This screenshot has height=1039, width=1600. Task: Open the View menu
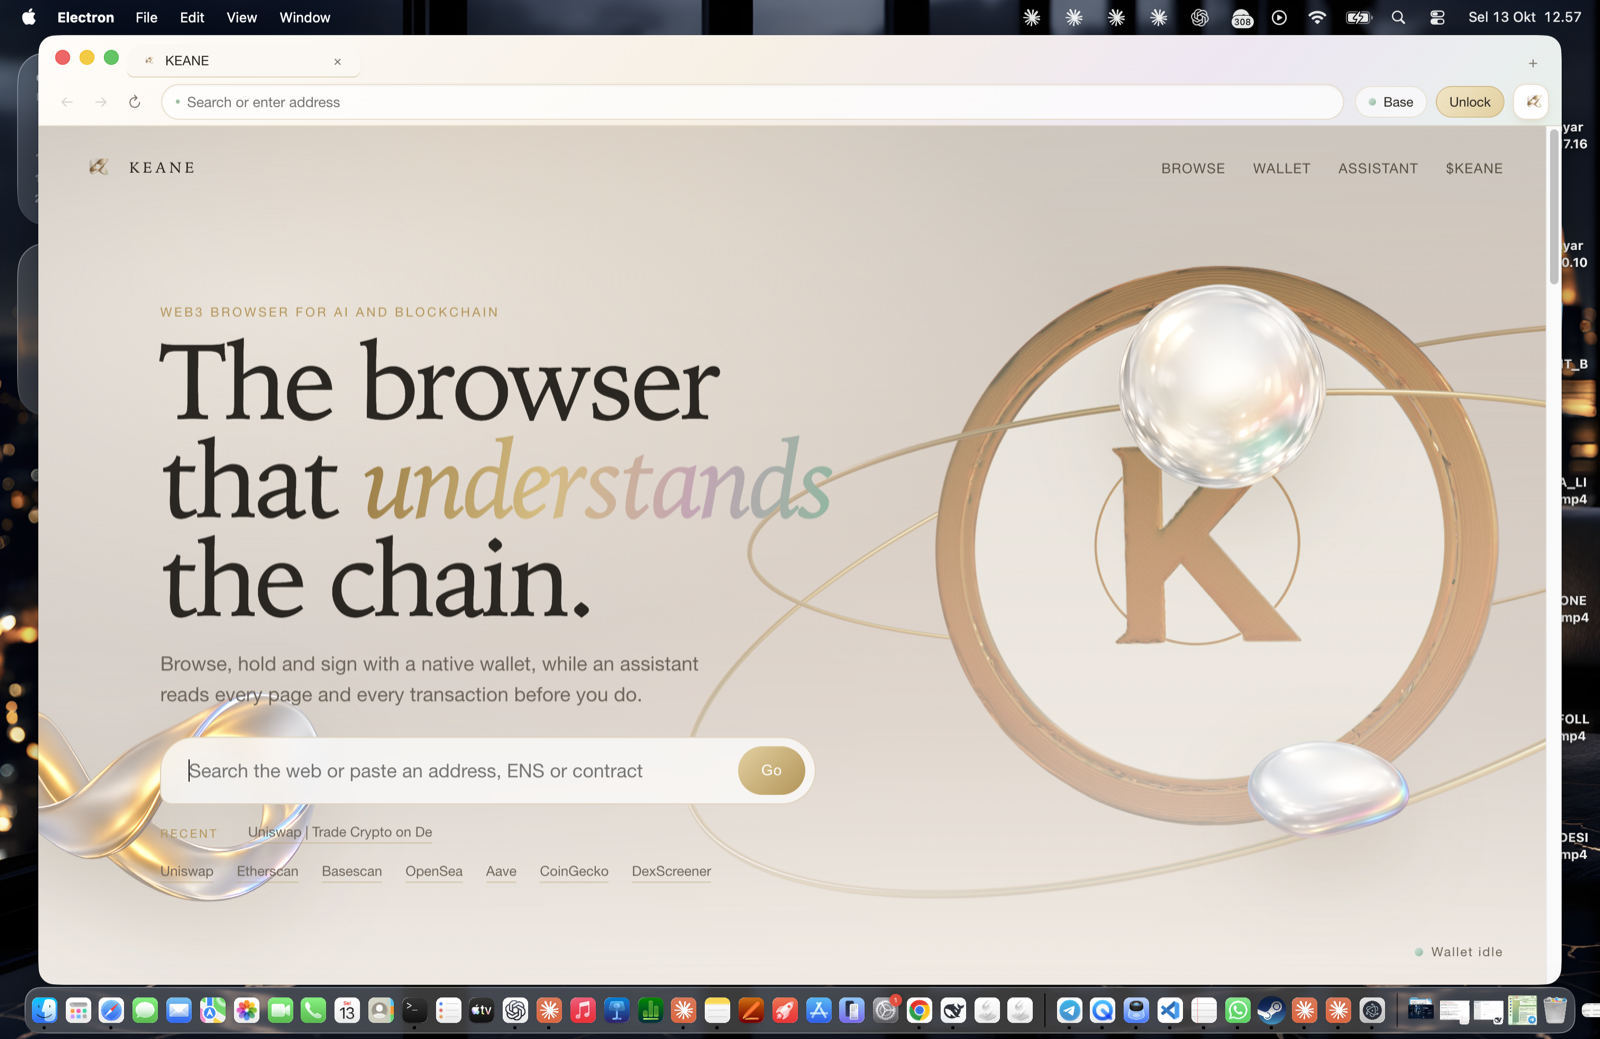point(241,17)
